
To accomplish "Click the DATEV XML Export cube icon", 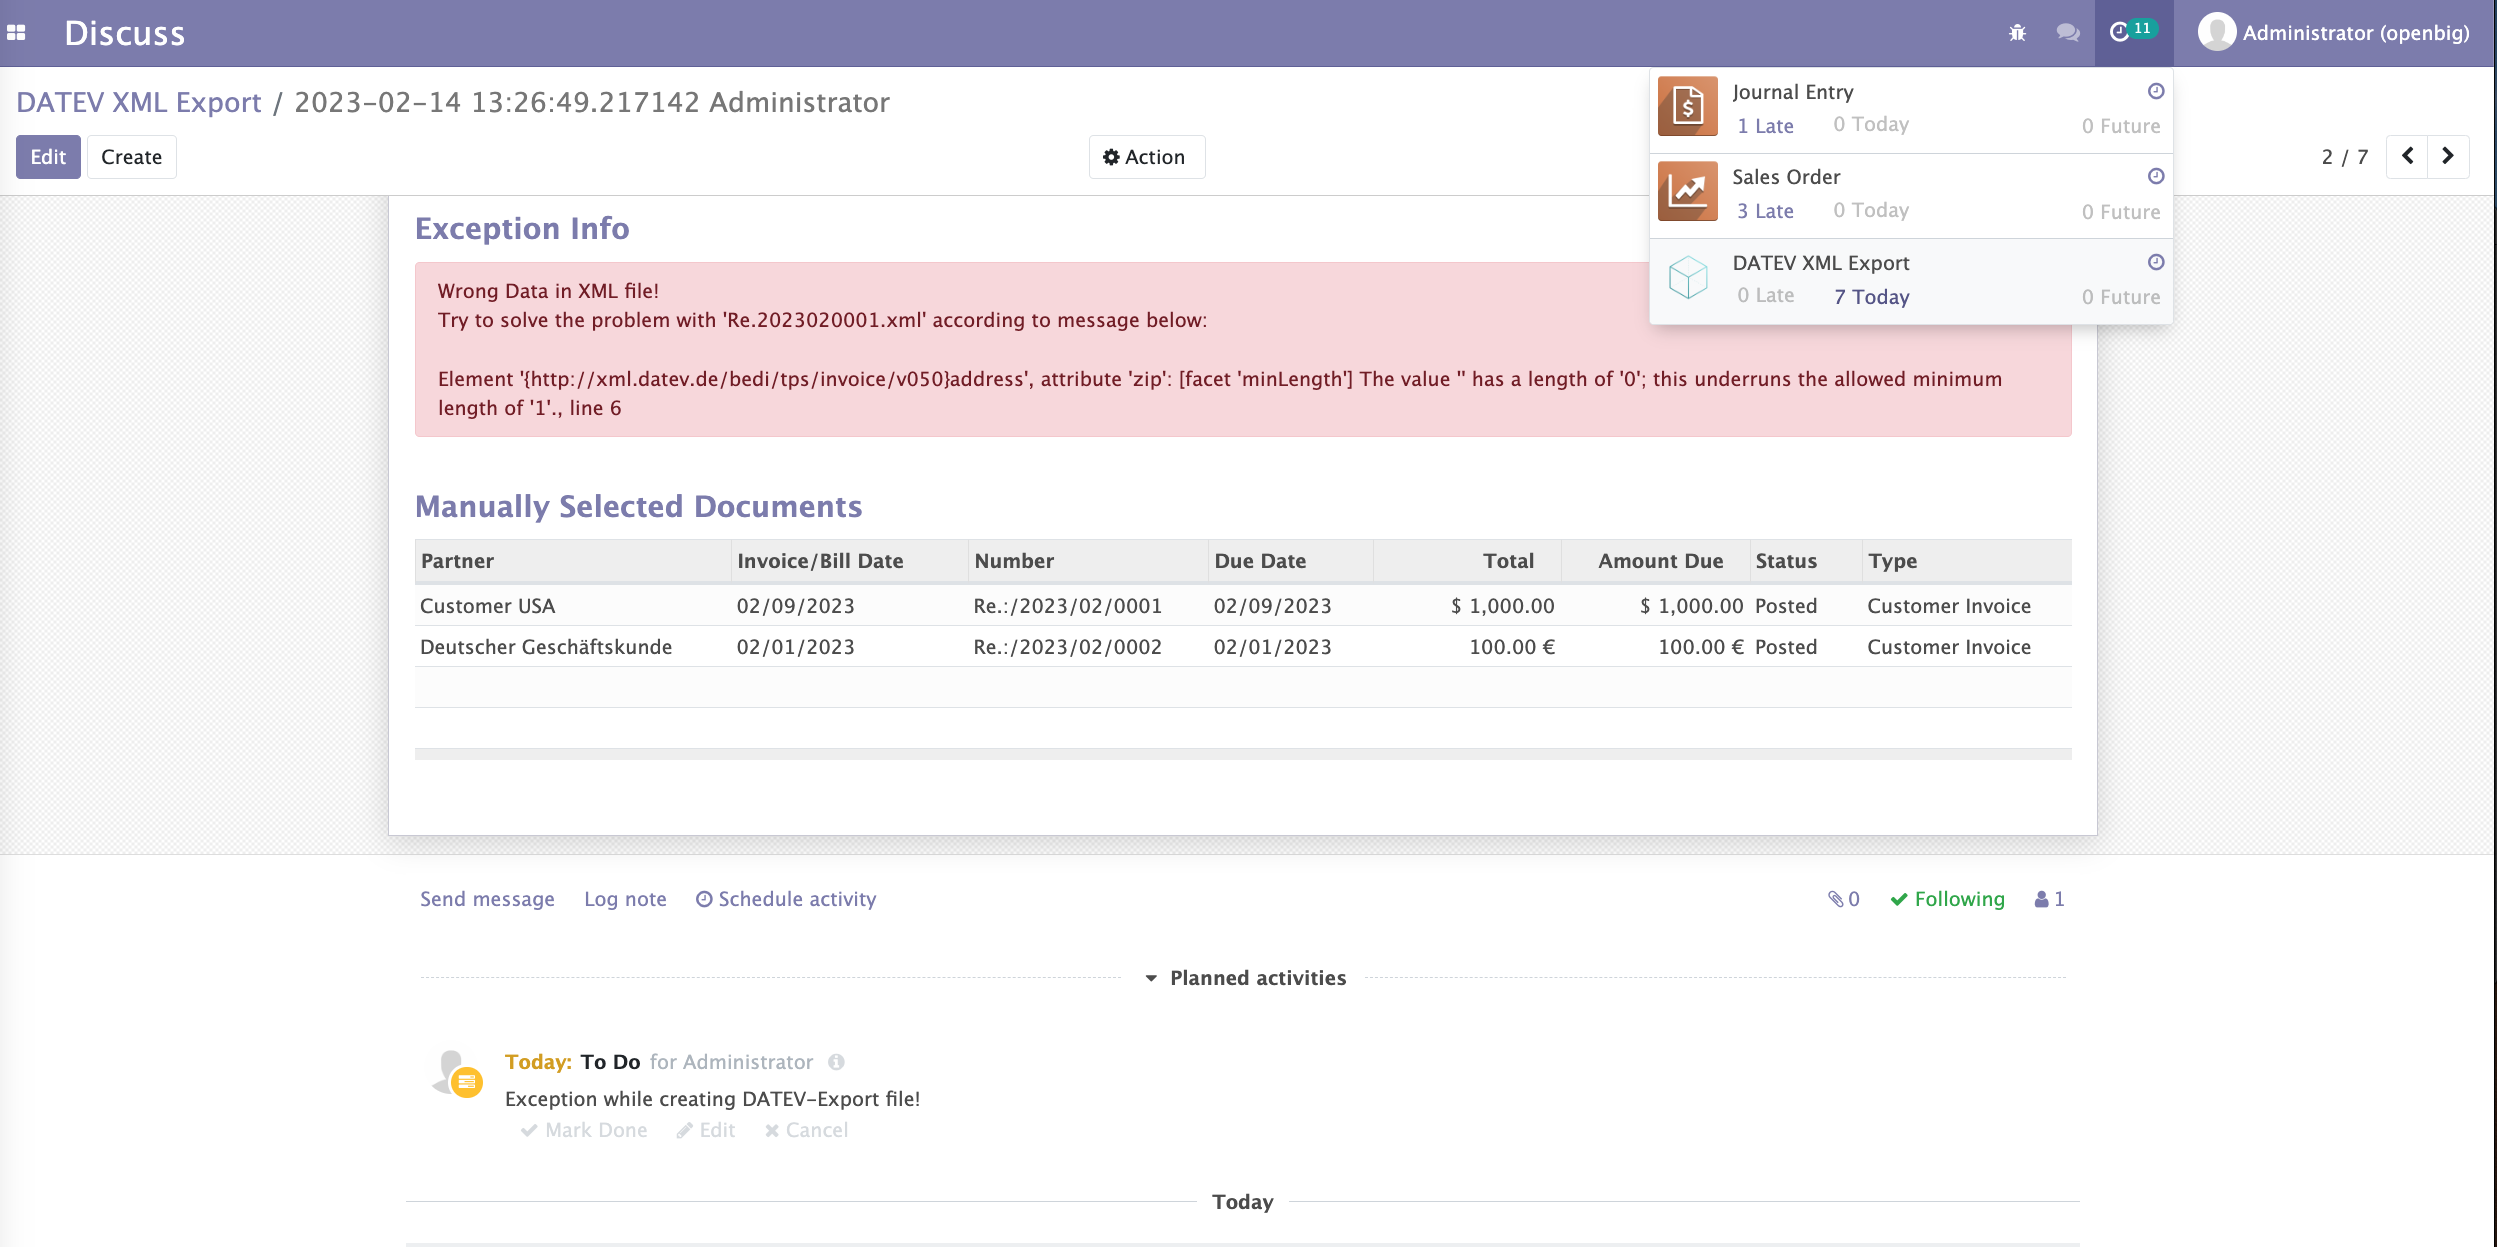I will (x=1687, y=277).
